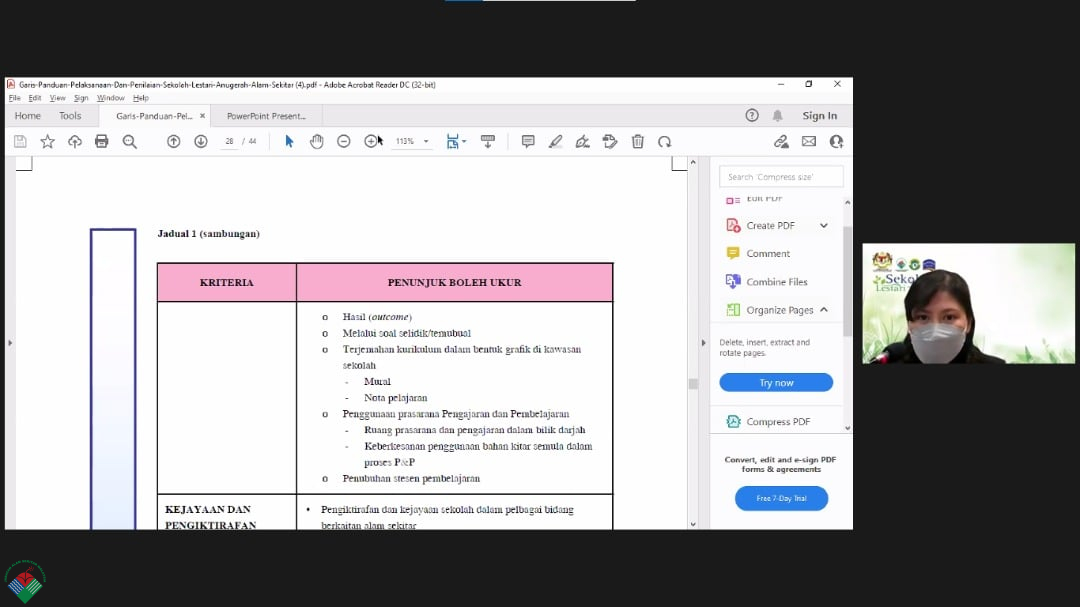
Task: Click the PENUNJUK BOLEH UKUR header
Action: (x=455, y=282)
